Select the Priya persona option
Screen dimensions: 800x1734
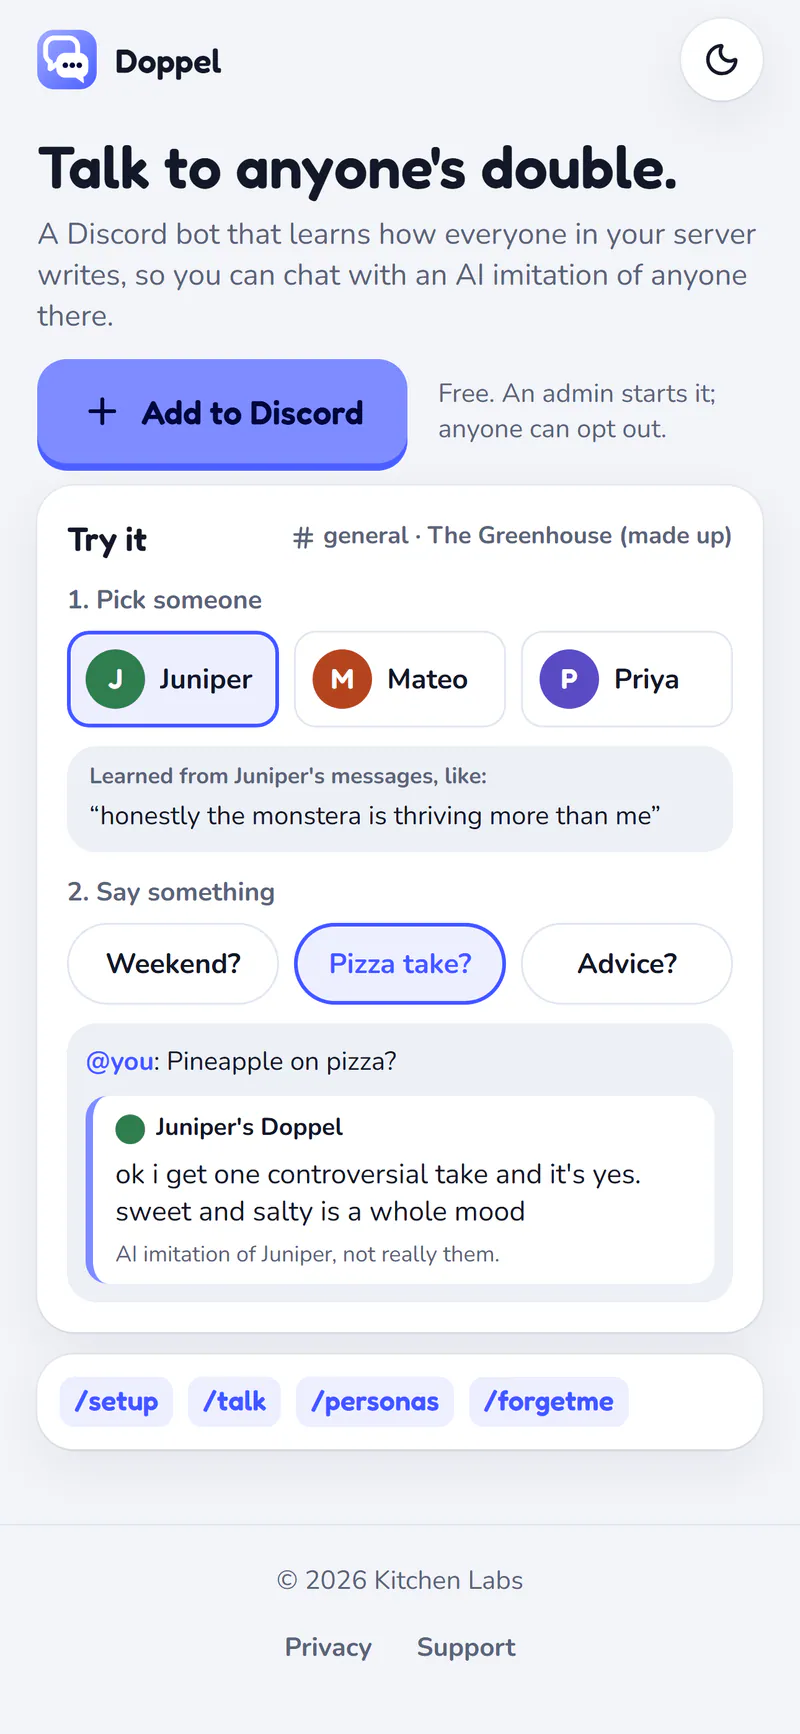tap(627, 679)
